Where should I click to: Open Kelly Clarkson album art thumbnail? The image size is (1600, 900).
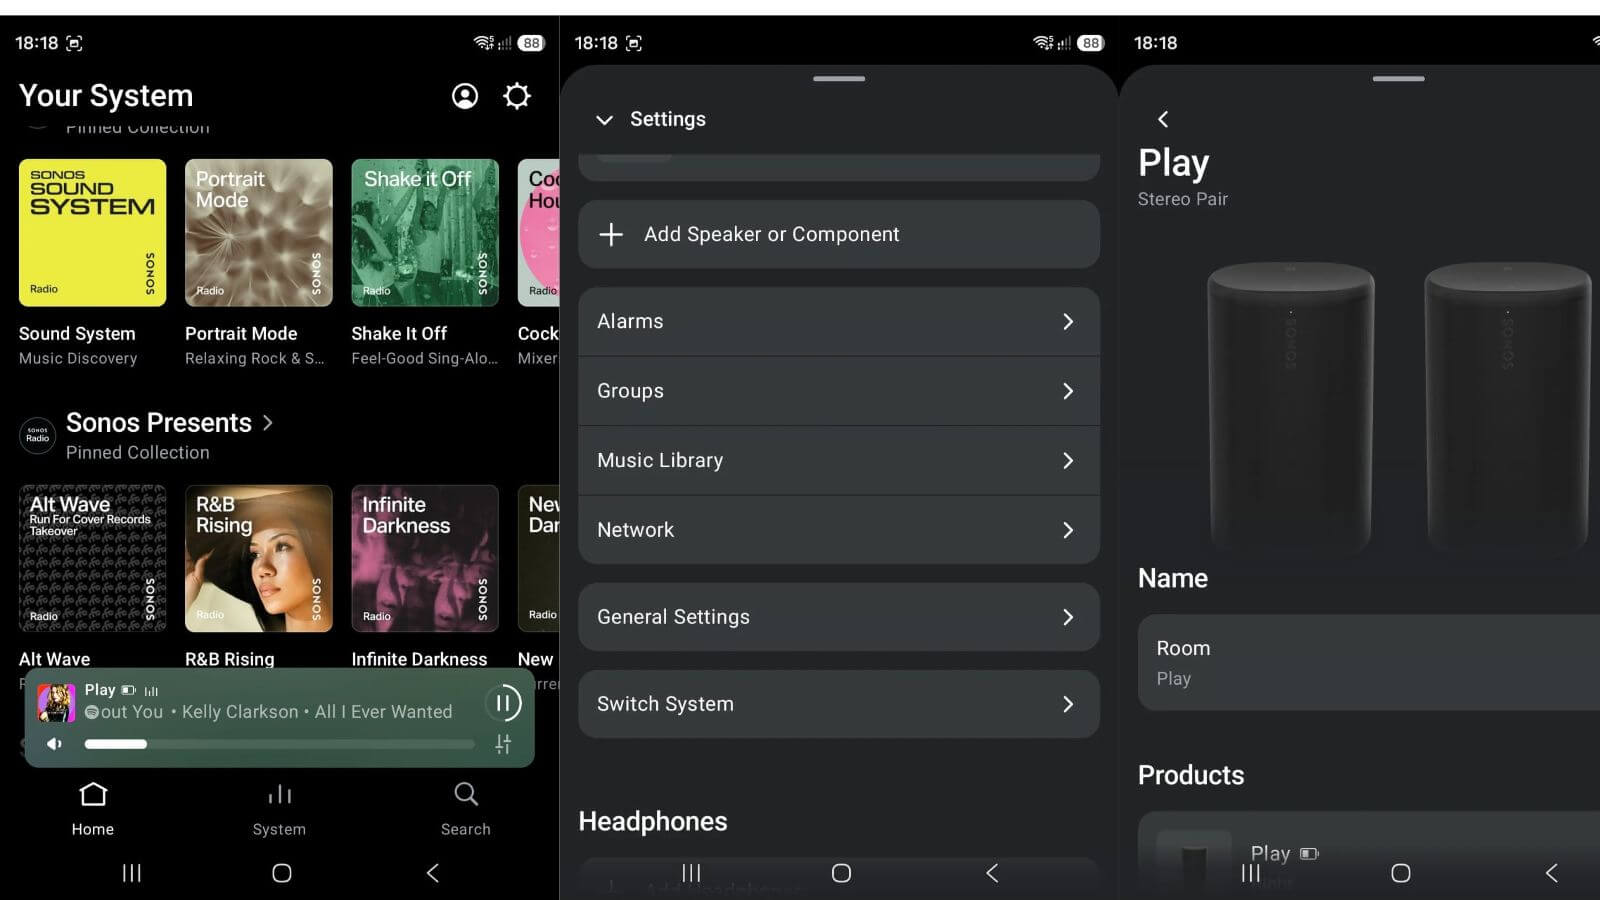coord(56,703)
